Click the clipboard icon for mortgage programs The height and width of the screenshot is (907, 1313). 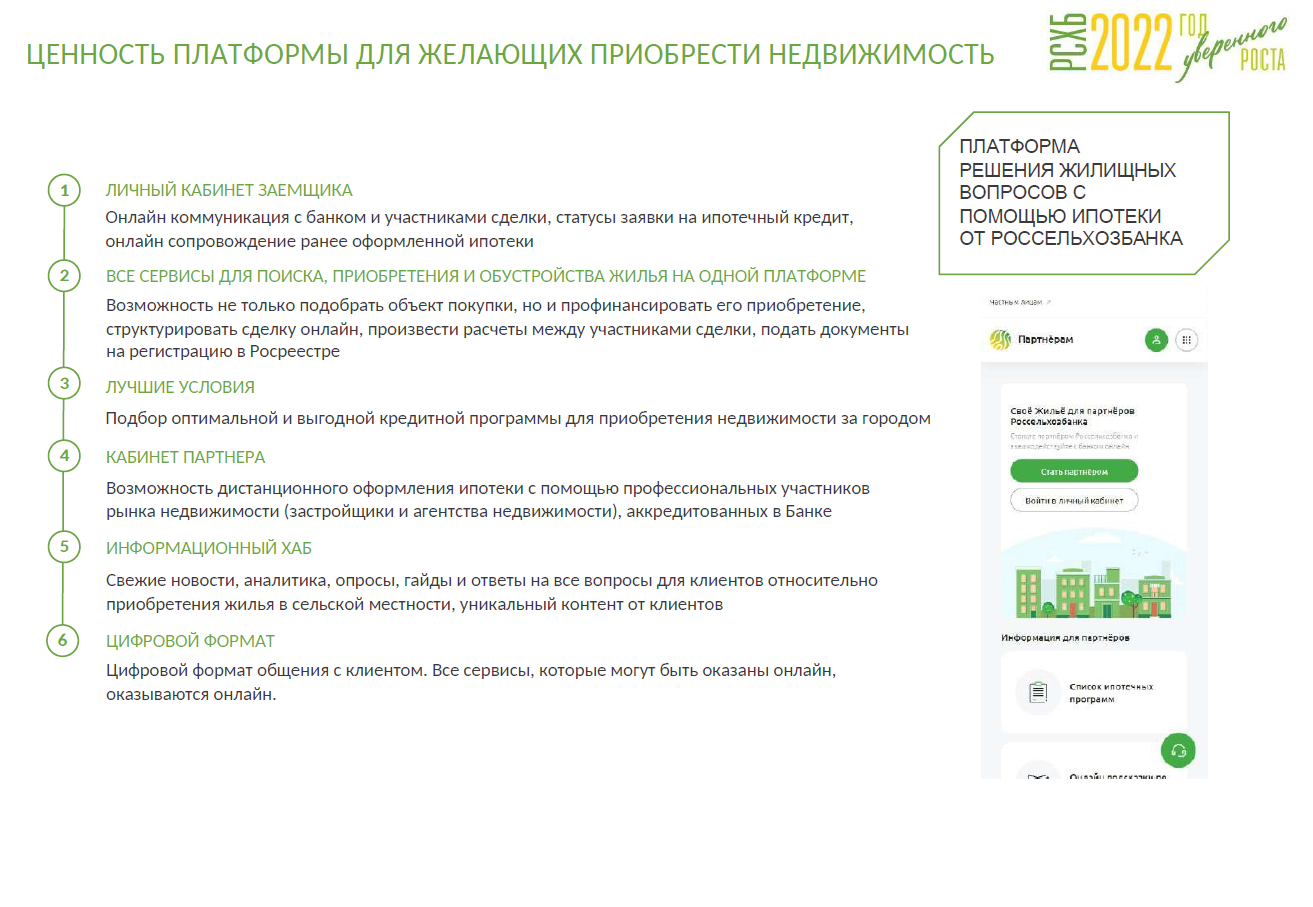[1037, 692]
